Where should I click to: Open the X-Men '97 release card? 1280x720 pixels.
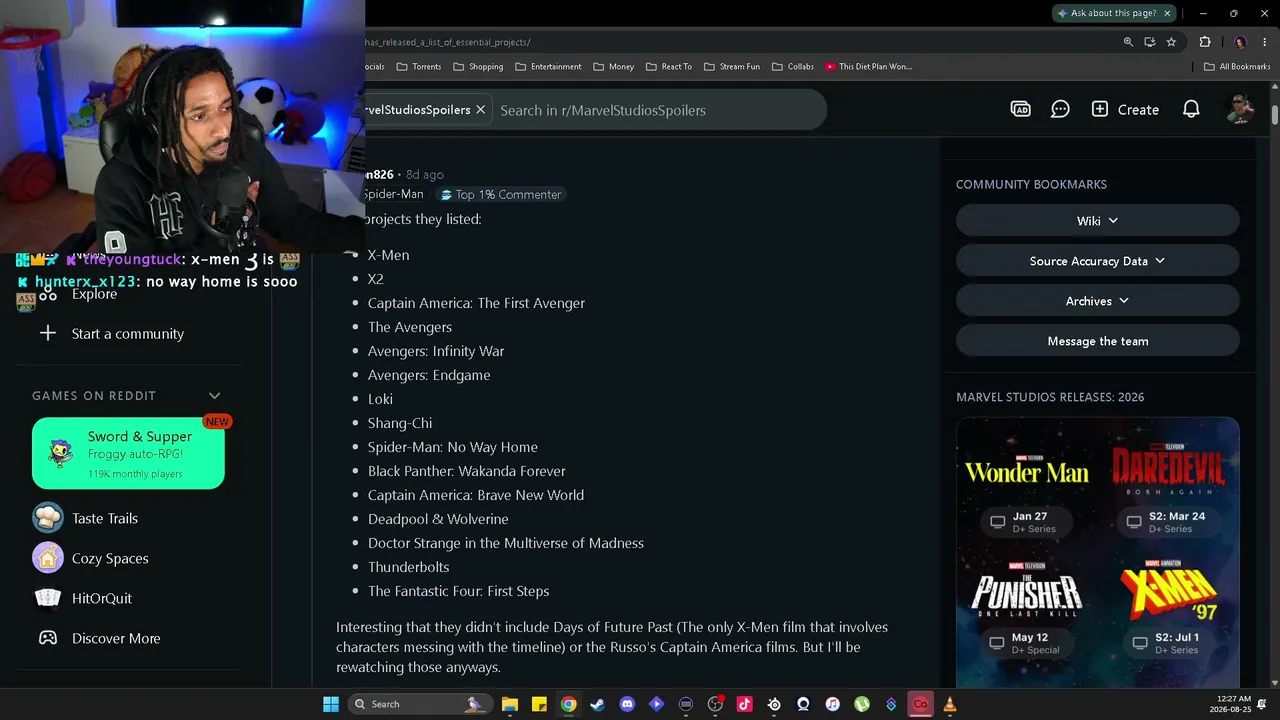coord(1168,607)
